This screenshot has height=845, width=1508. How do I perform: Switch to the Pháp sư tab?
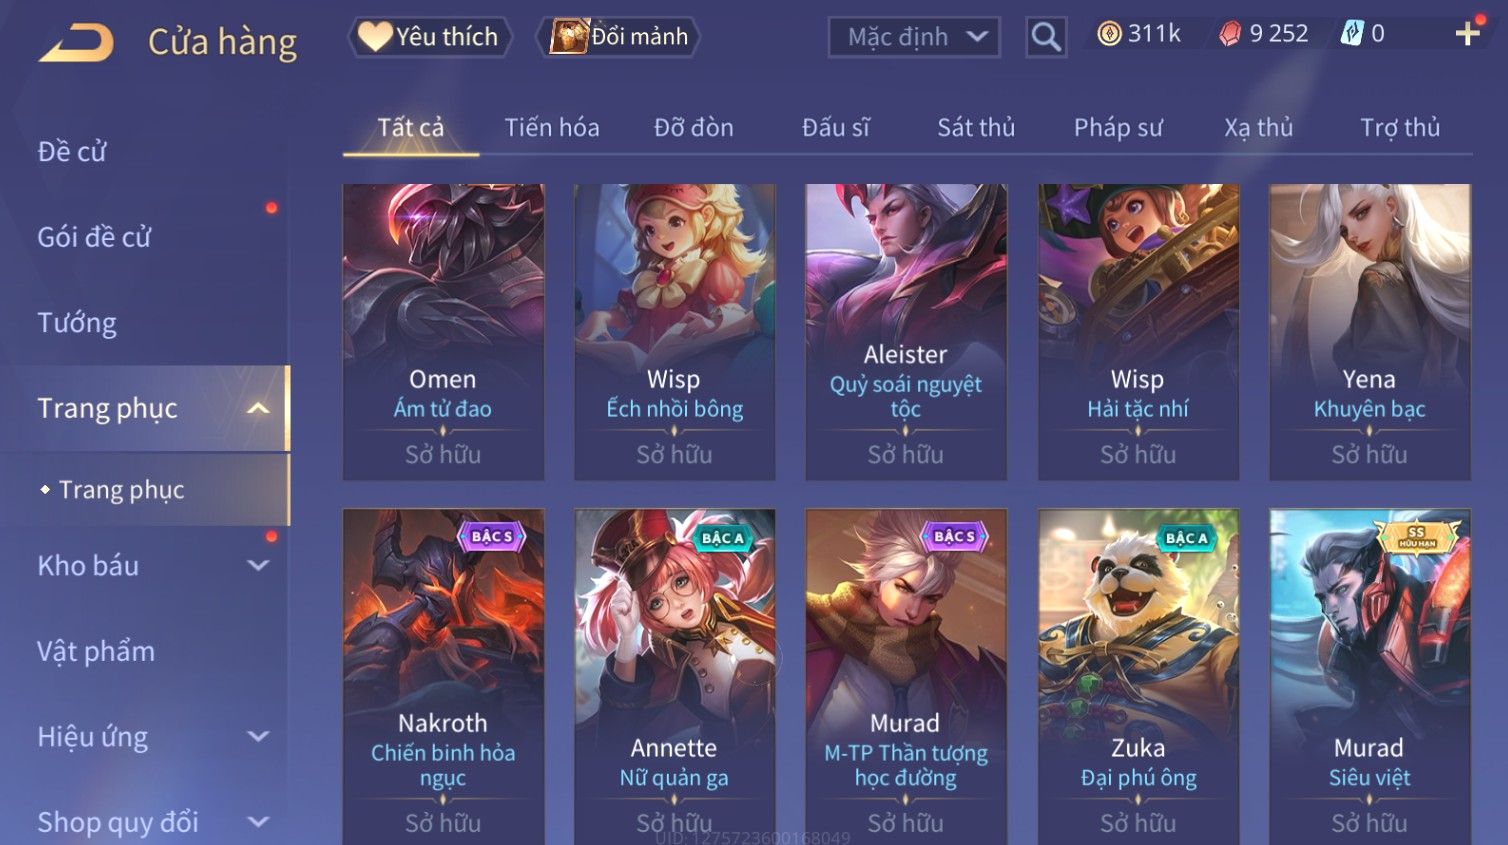click(1118, 128)
